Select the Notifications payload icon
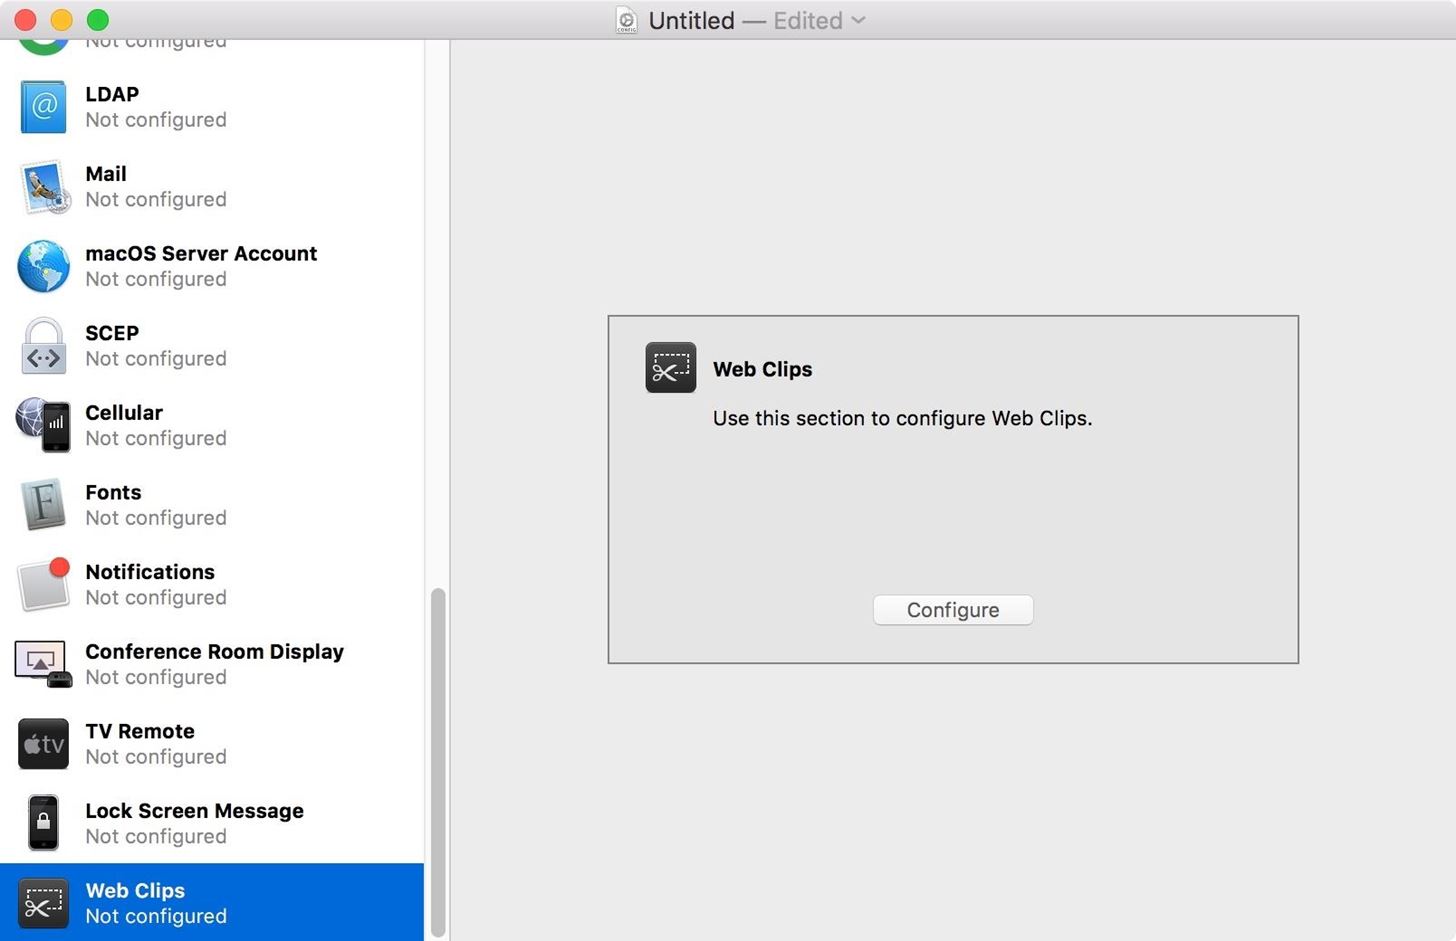 pyautogui.click(x=43, y=584)
